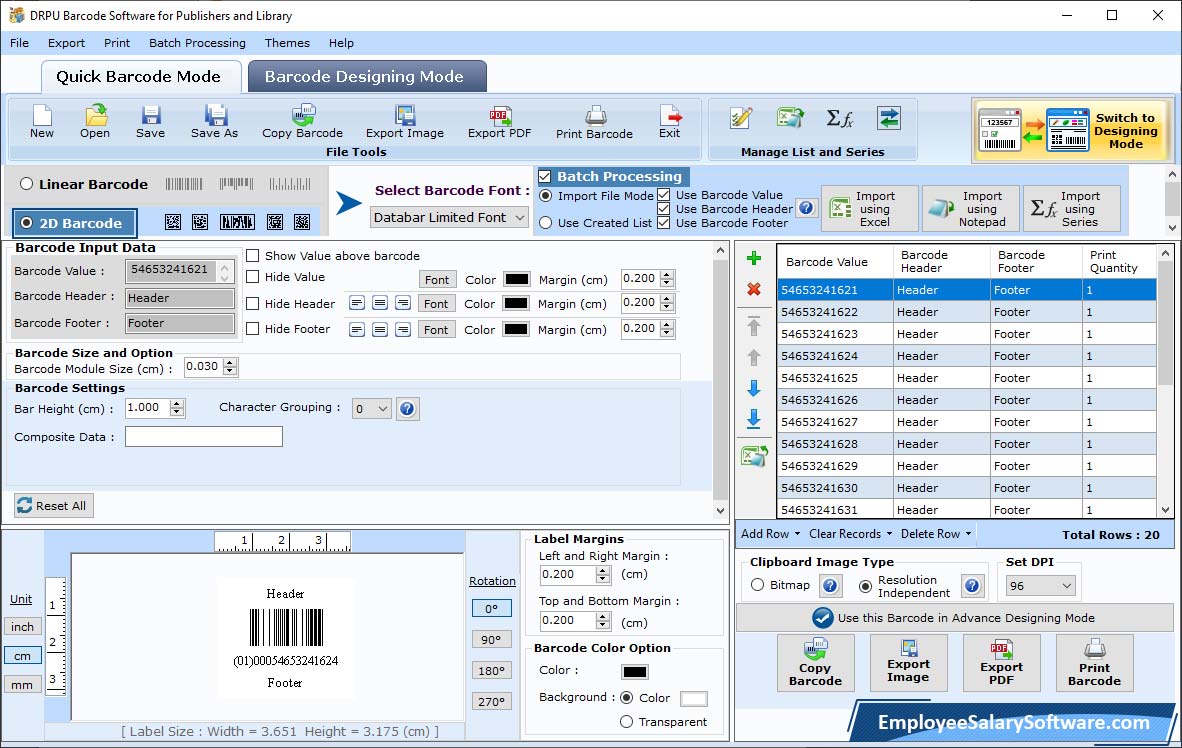Open help icon beside Use Barcode Header
The width and height of the screenshot is (1182, 748).
point(806,207)
